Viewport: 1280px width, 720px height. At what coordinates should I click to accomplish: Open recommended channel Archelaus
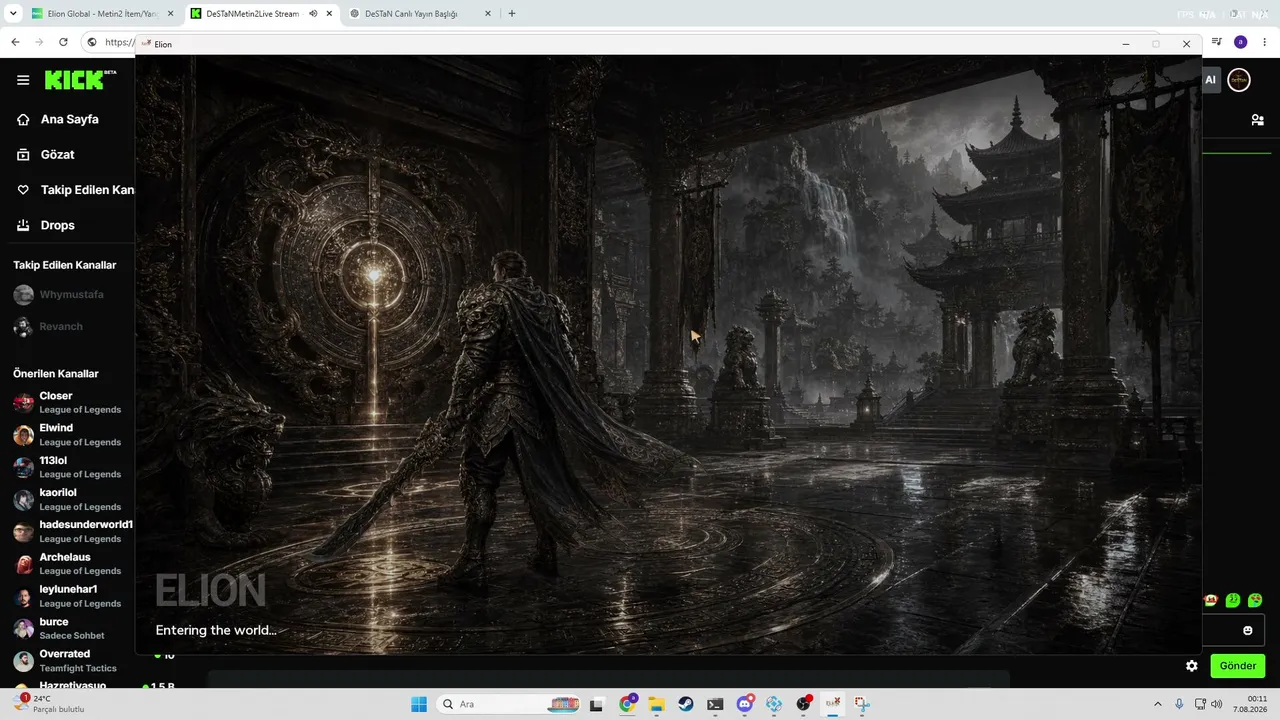(x=67, y=563)
